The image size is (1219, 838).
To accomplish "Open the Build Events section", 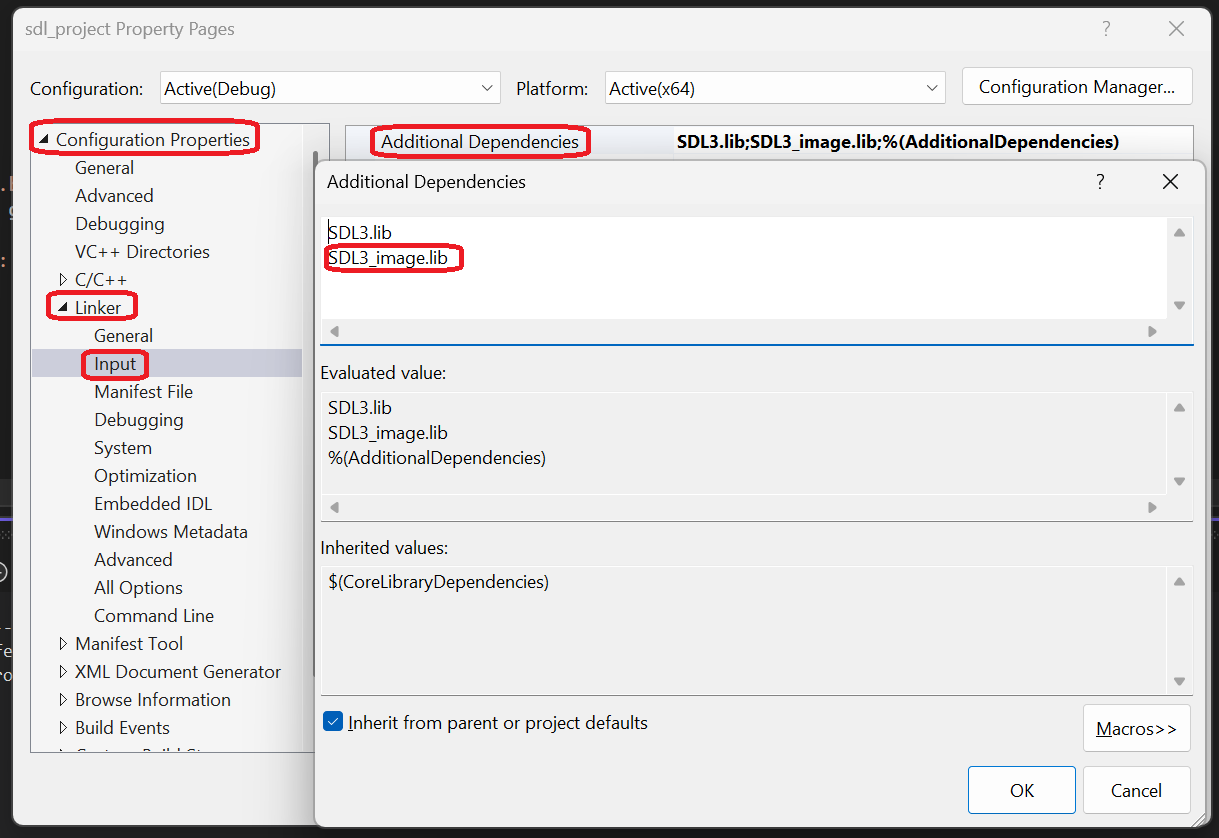I will [62, 727].
